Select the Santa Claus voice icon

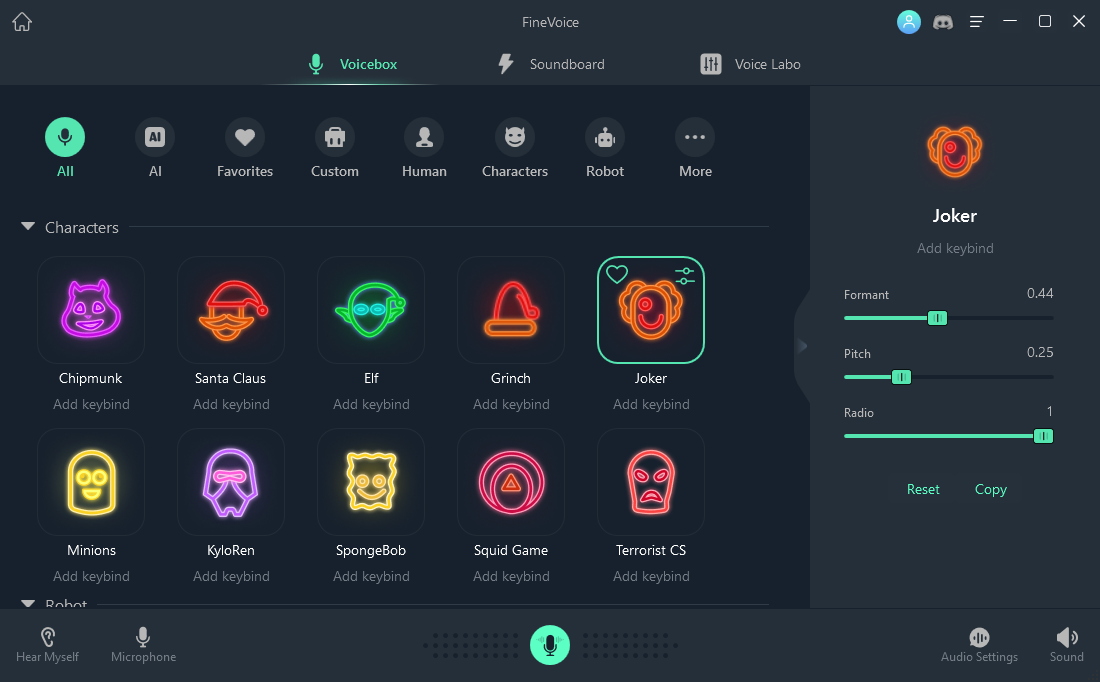click(231, 310)
